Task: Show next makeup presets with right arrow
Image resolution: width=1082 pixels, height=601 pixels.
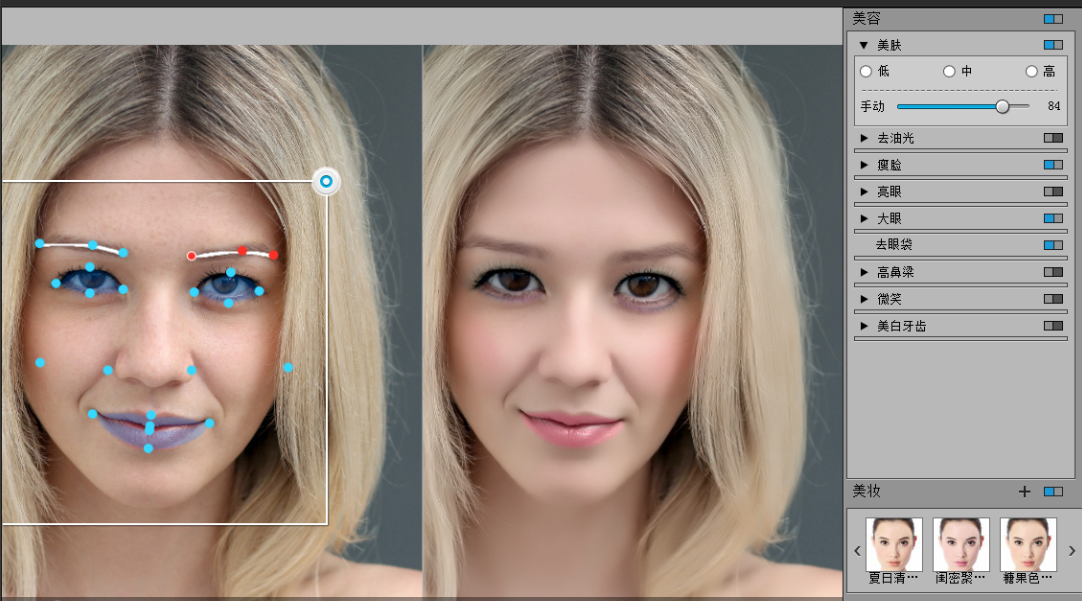Action: click(1072, 551)
